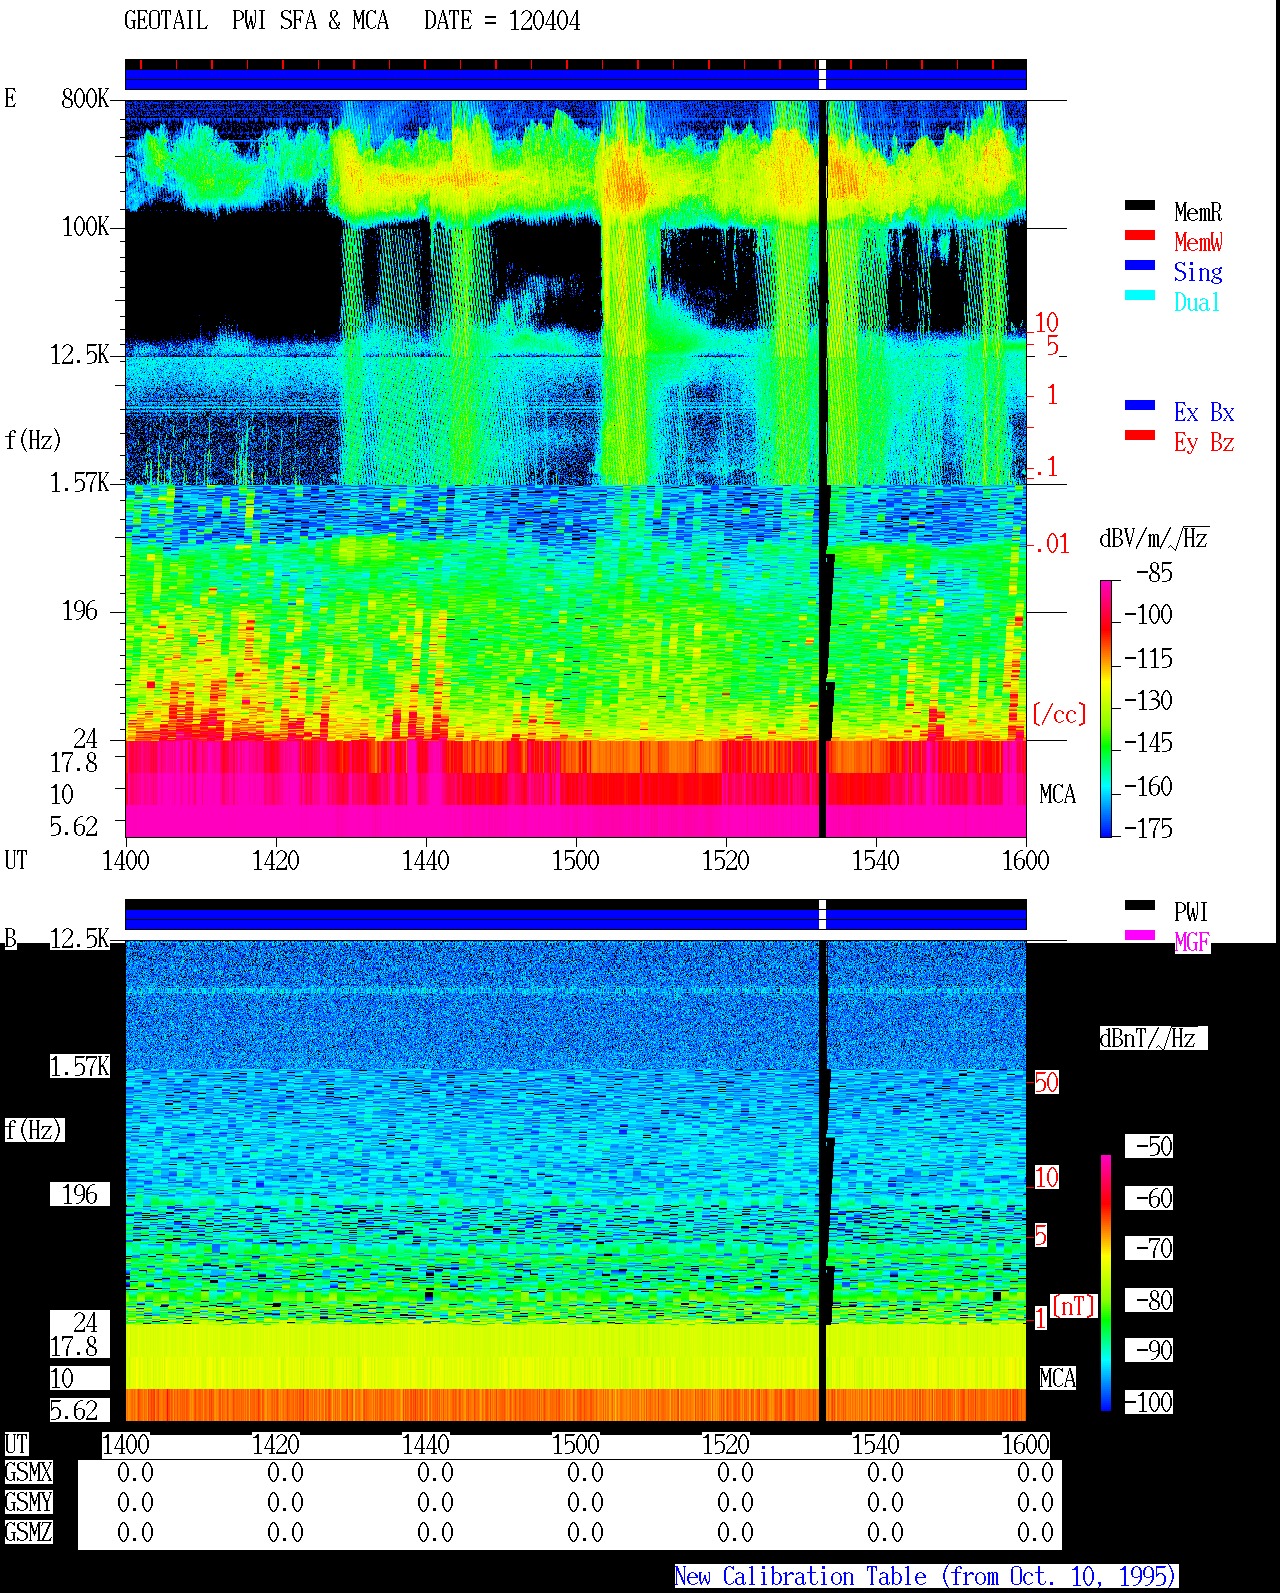Click the '1500' time label under the E spectrogram
The width and height of the screenshot is (1280, 1593).
(575, 860)
